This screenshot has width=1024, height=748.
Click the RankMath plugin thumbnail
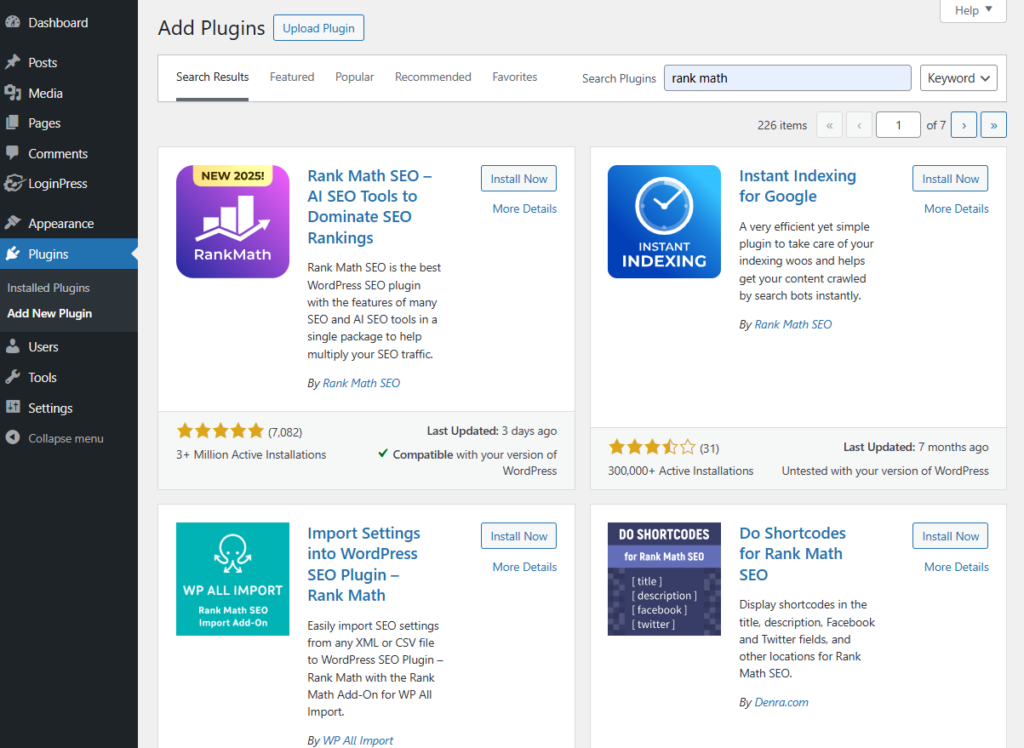point(232,221)
